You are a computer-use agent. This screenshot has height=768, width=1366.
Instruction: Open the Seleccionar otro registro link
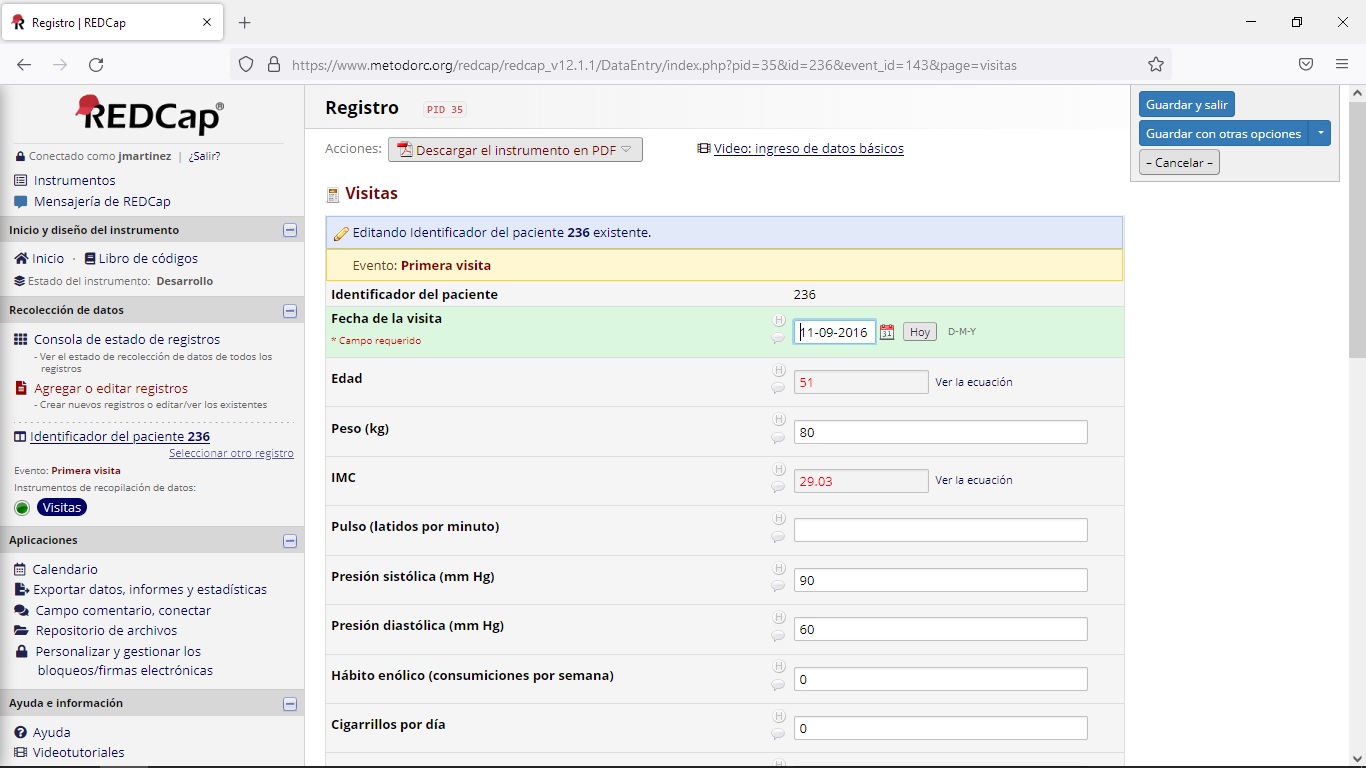(x=231, y=453)
